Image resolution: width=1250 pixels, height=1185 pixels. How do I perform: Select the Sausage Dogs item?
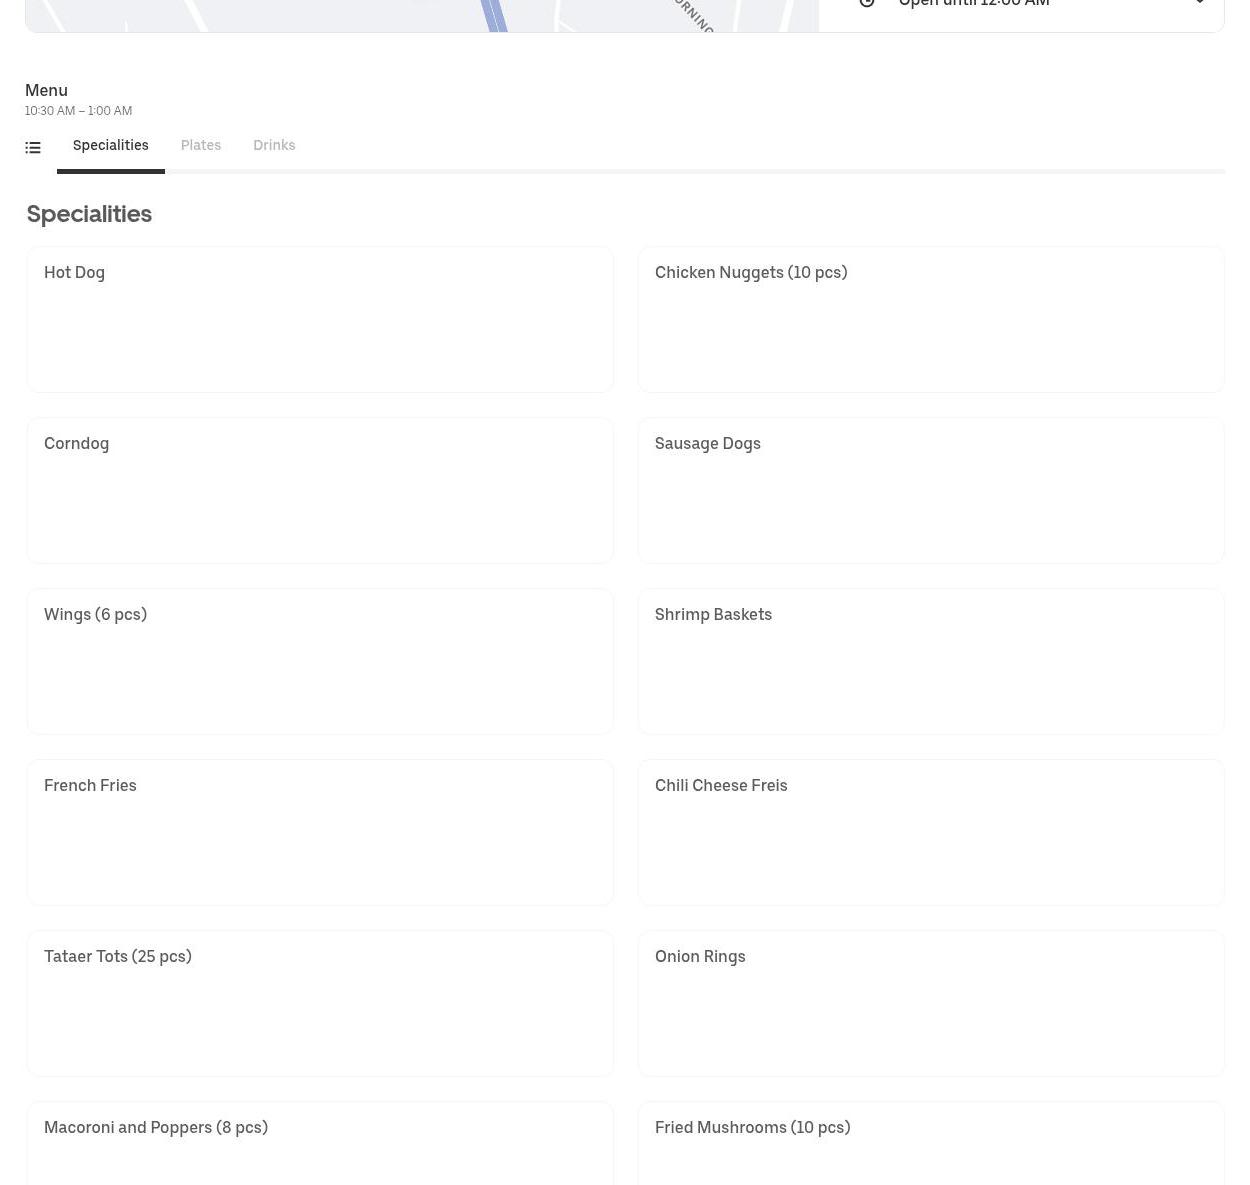coord(931,491)
